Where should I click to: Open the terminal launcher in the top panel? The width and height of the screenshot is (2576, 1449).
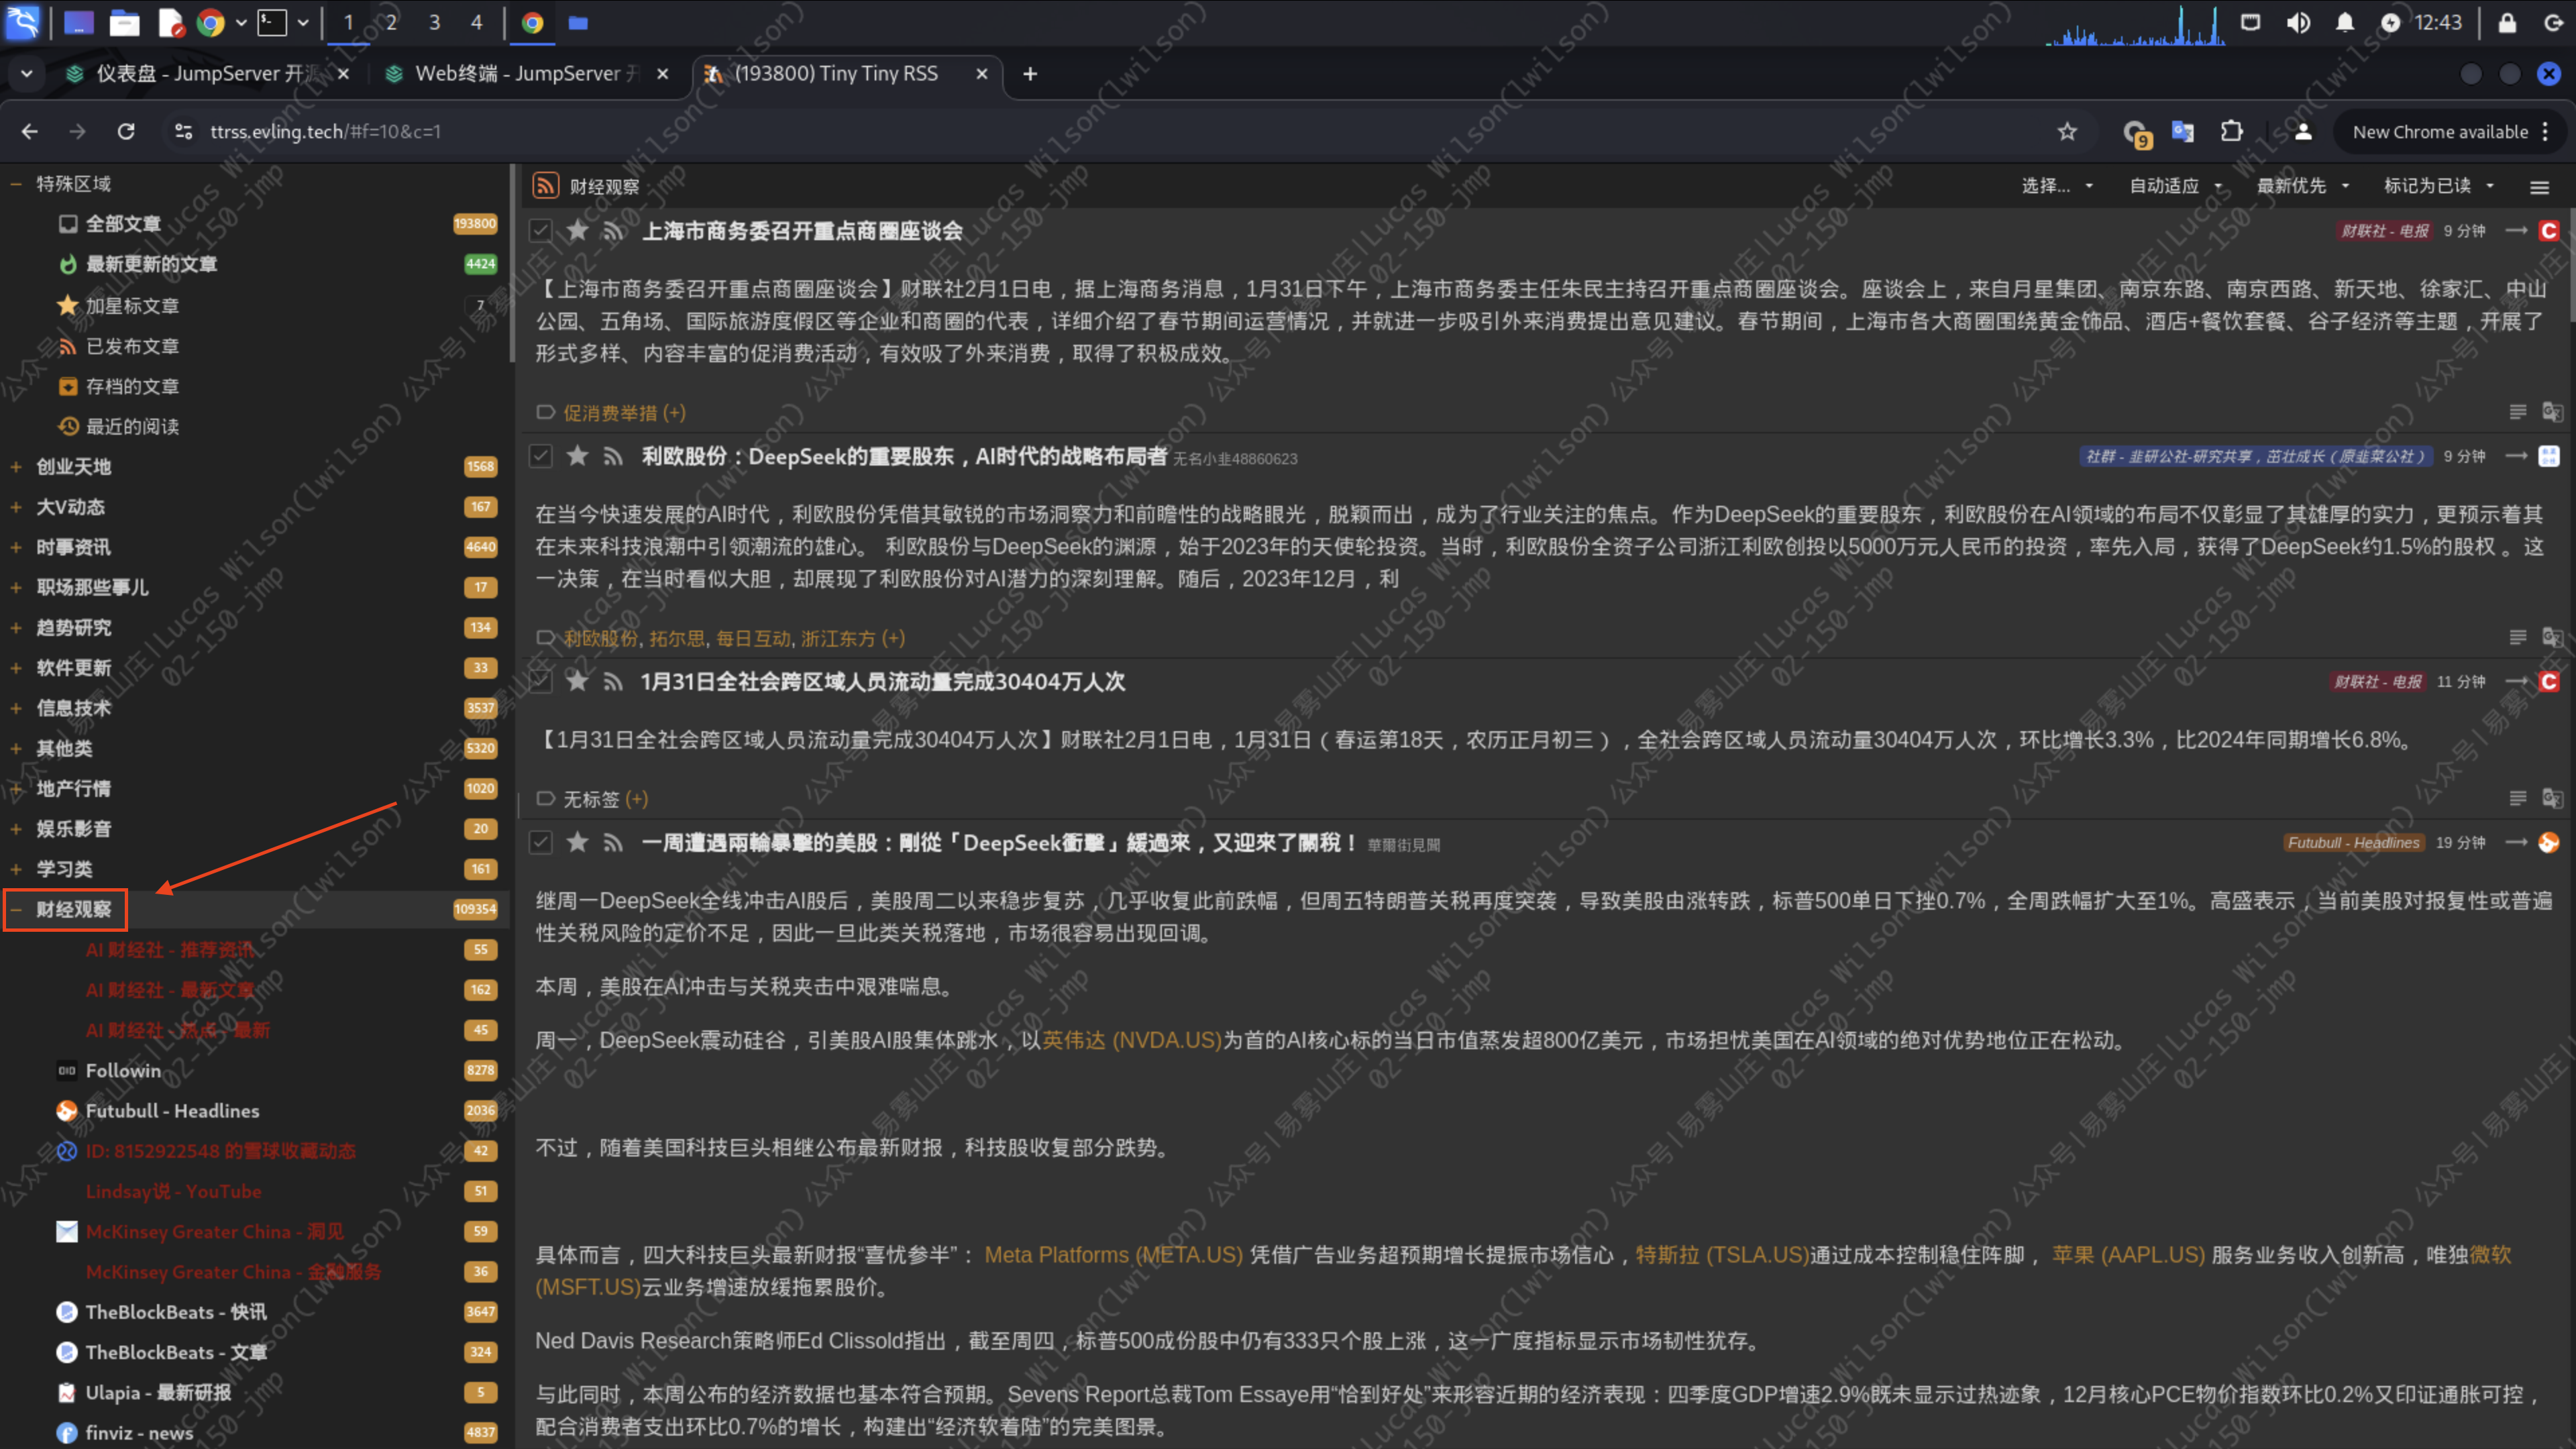[272, 22]
